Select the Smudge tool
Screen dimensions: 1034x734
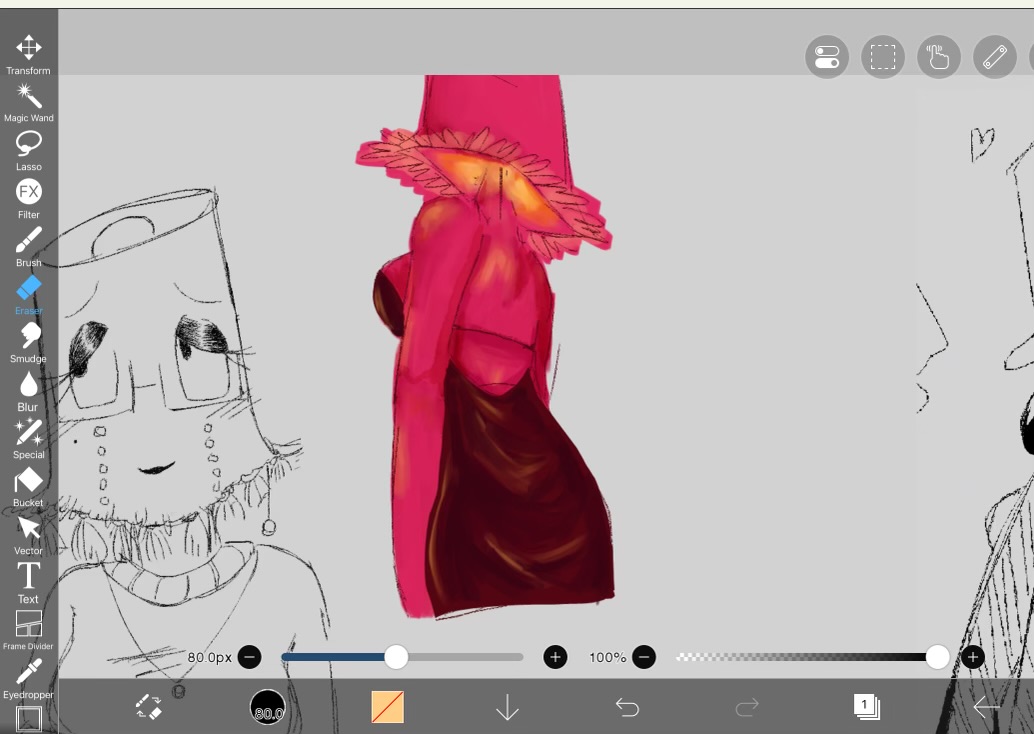coord(28,343)
